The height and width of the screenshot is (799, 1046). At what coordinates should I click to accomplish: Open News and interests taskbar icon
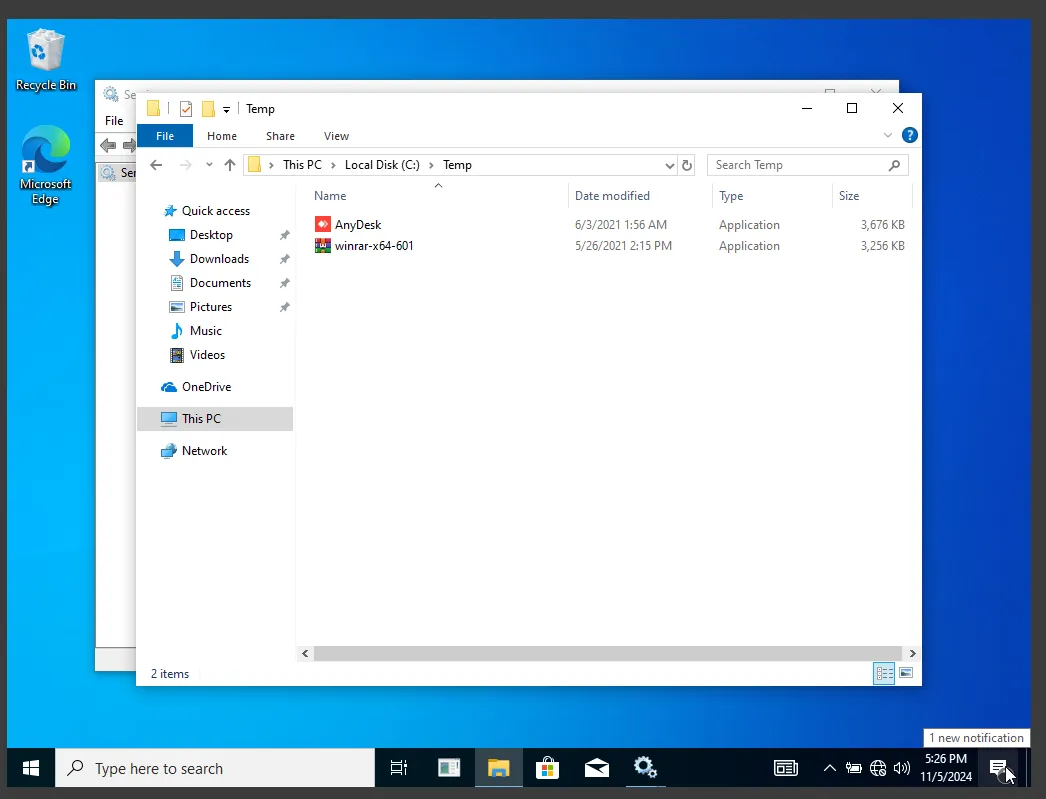point(786,768)
